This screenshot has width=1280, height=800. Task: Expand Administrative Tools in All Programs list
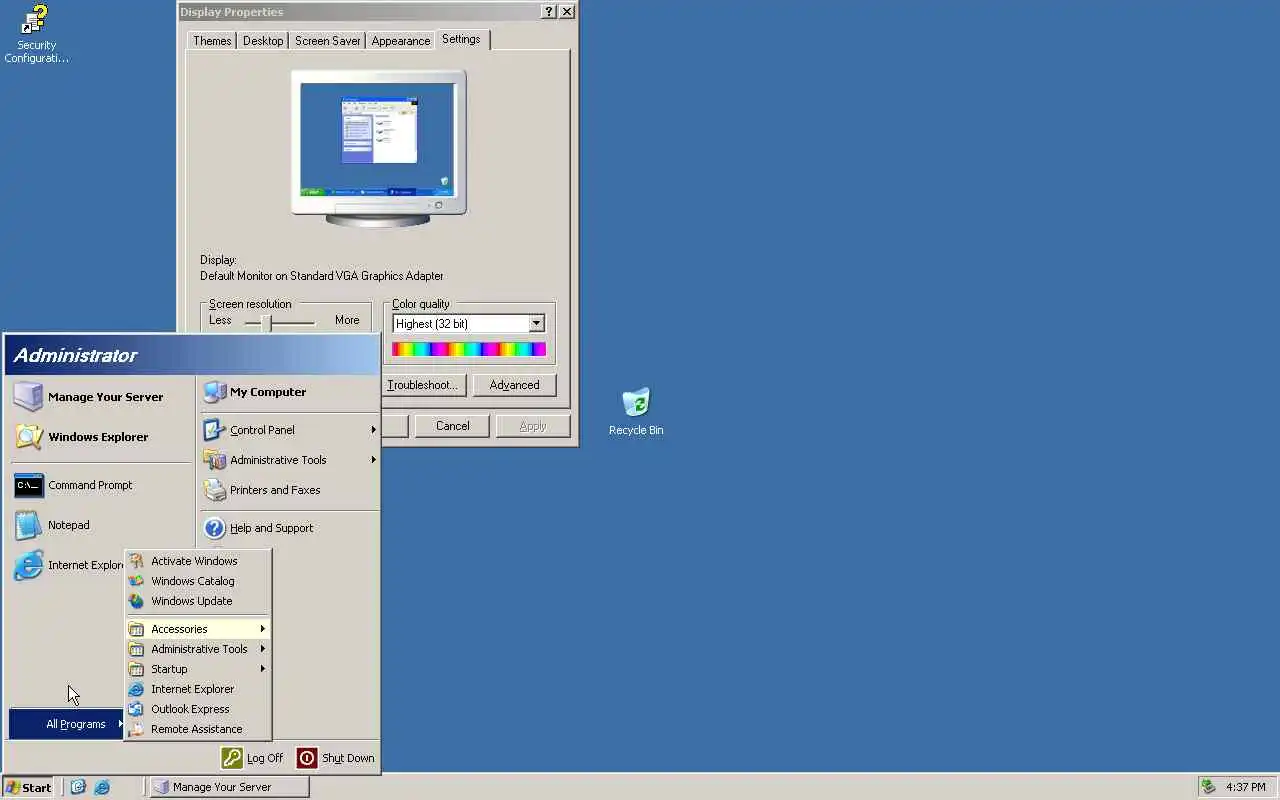pos(198,649)
